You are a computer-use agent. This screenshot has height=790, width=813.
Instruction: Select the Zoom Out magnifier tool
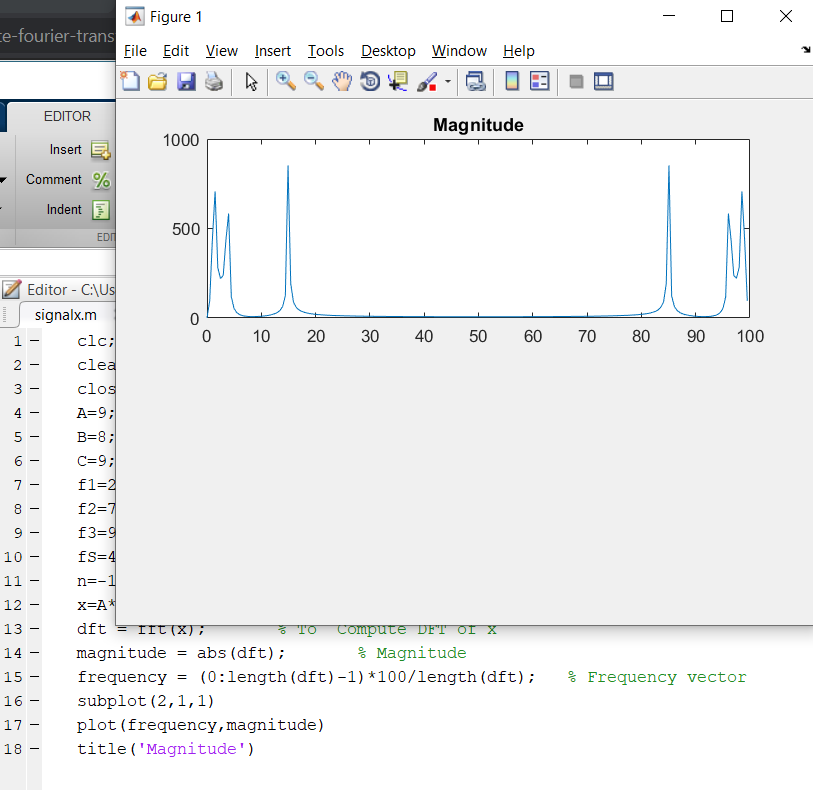(314, 82)
